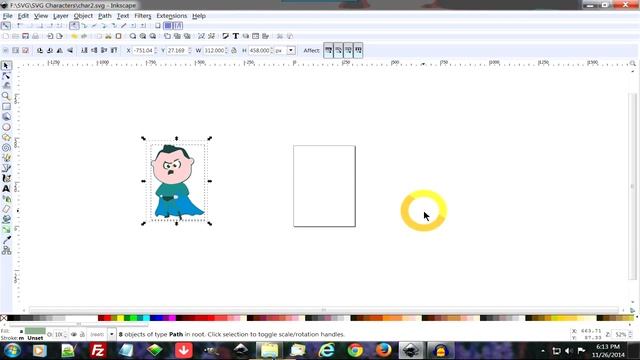
Task: Click the Group objects icon
Action: pos(201,36)
